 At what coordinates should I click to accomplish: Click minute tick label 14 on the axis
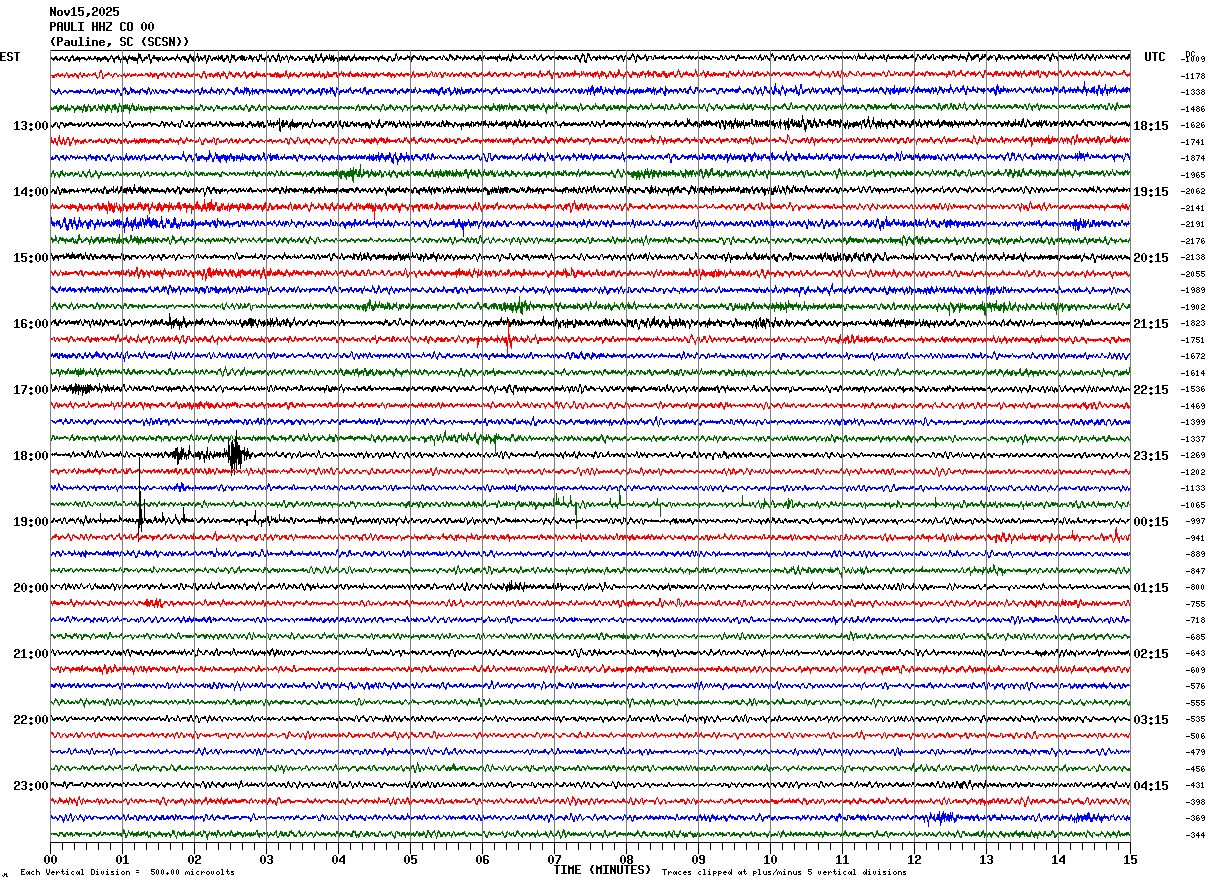pos(1058,859)
